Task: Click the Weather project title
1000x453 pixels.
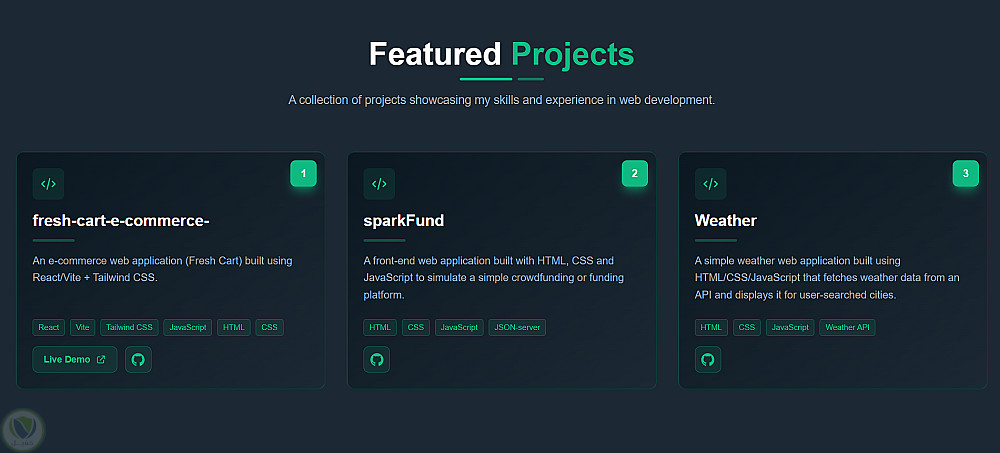Action: coord(726,220)
